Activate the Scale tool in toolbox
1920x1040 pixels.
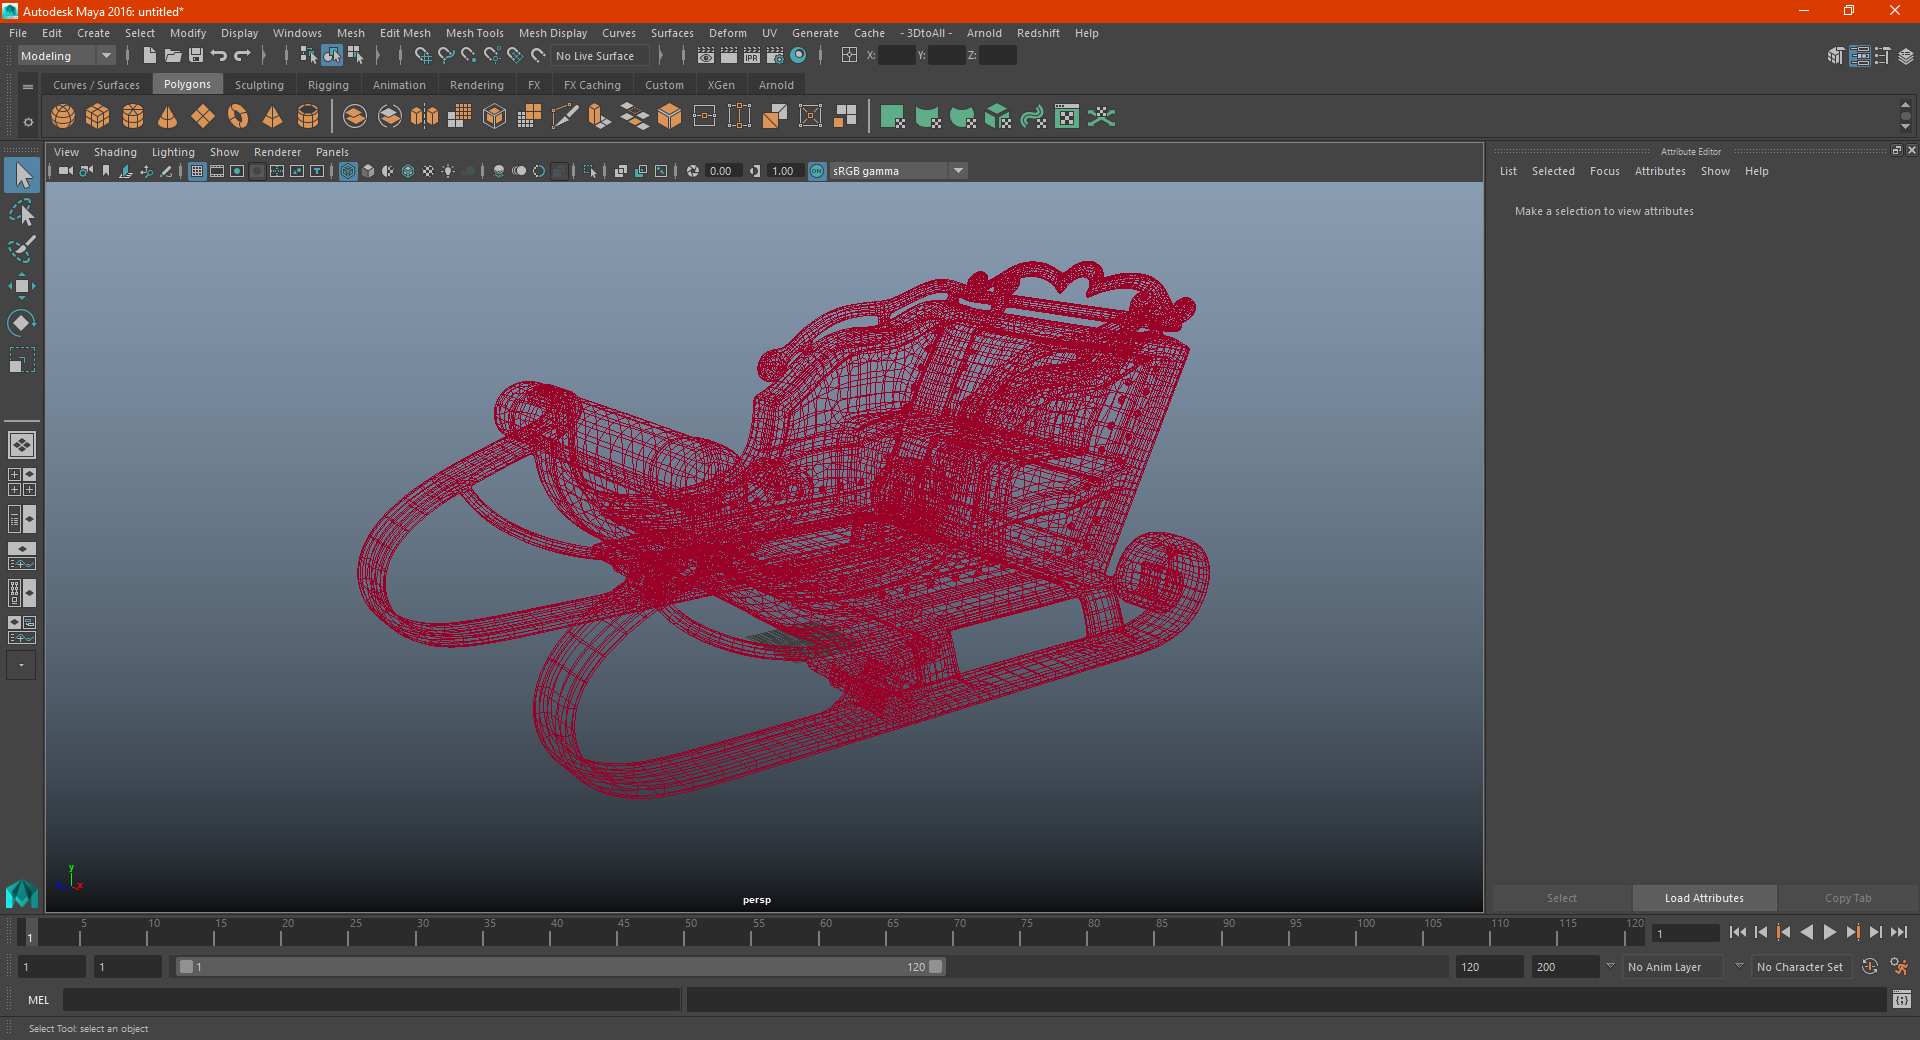click(x=21, y=360)
